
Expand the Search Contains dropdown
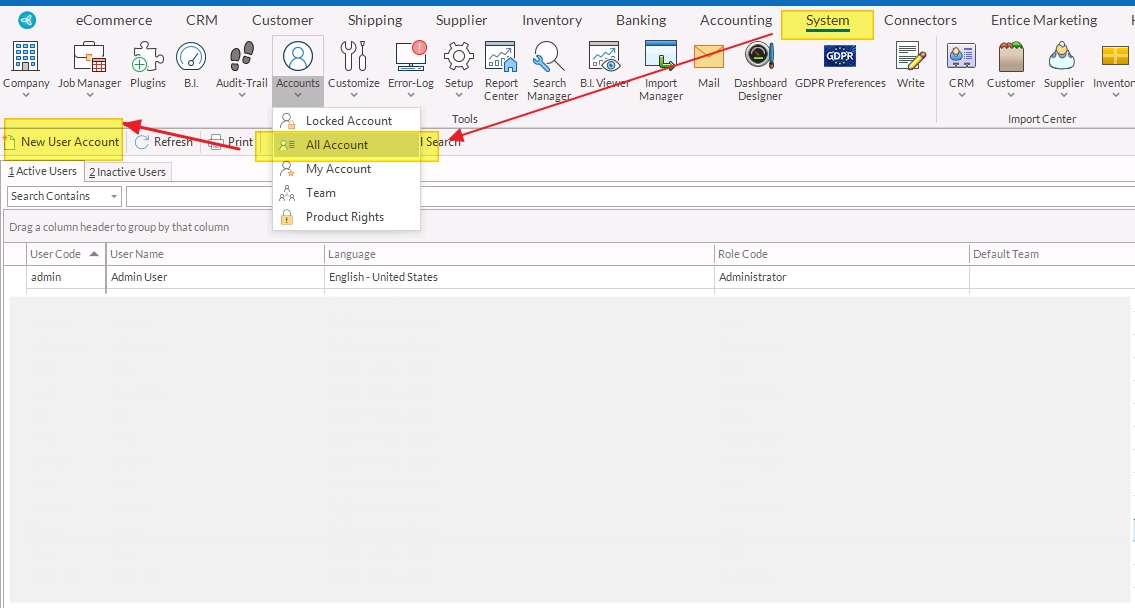(114, 196)
